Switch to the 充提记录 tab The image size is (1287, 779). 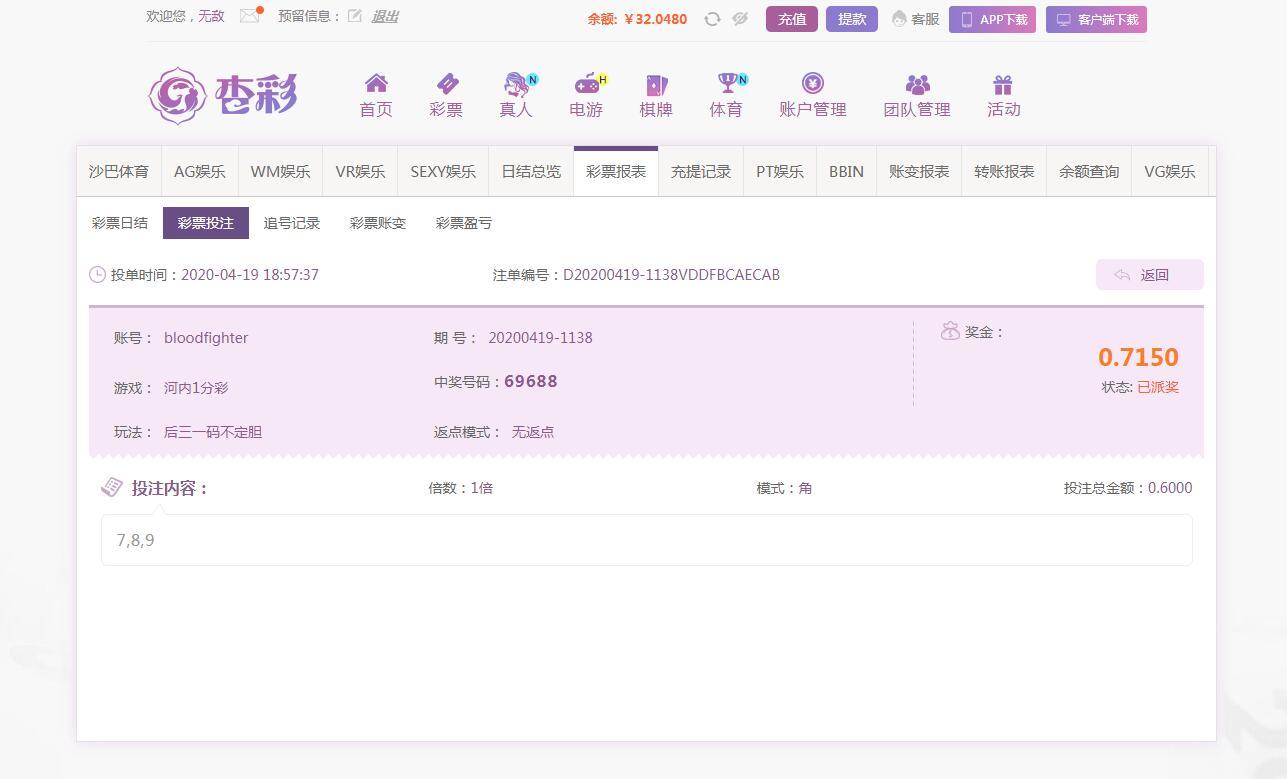point(700,172)
